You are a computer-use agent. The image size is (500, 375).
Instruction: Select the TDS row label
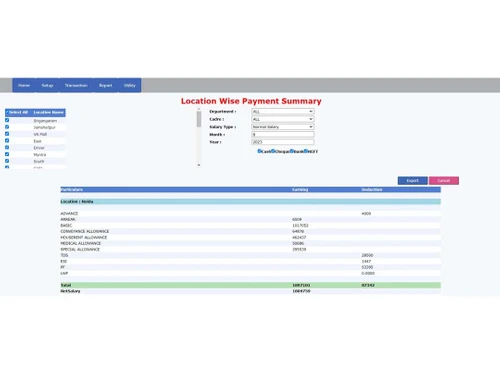64,255
